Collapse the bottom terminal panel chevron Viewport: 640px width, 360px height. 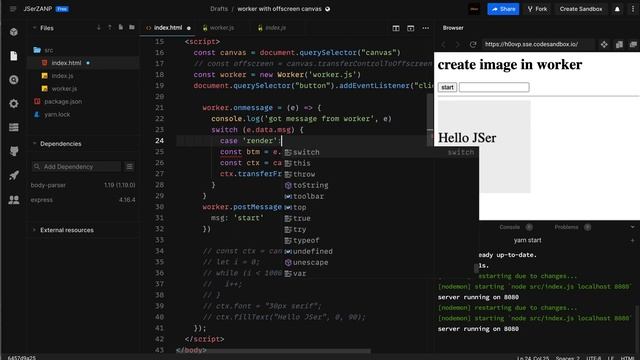coord(632,227)
